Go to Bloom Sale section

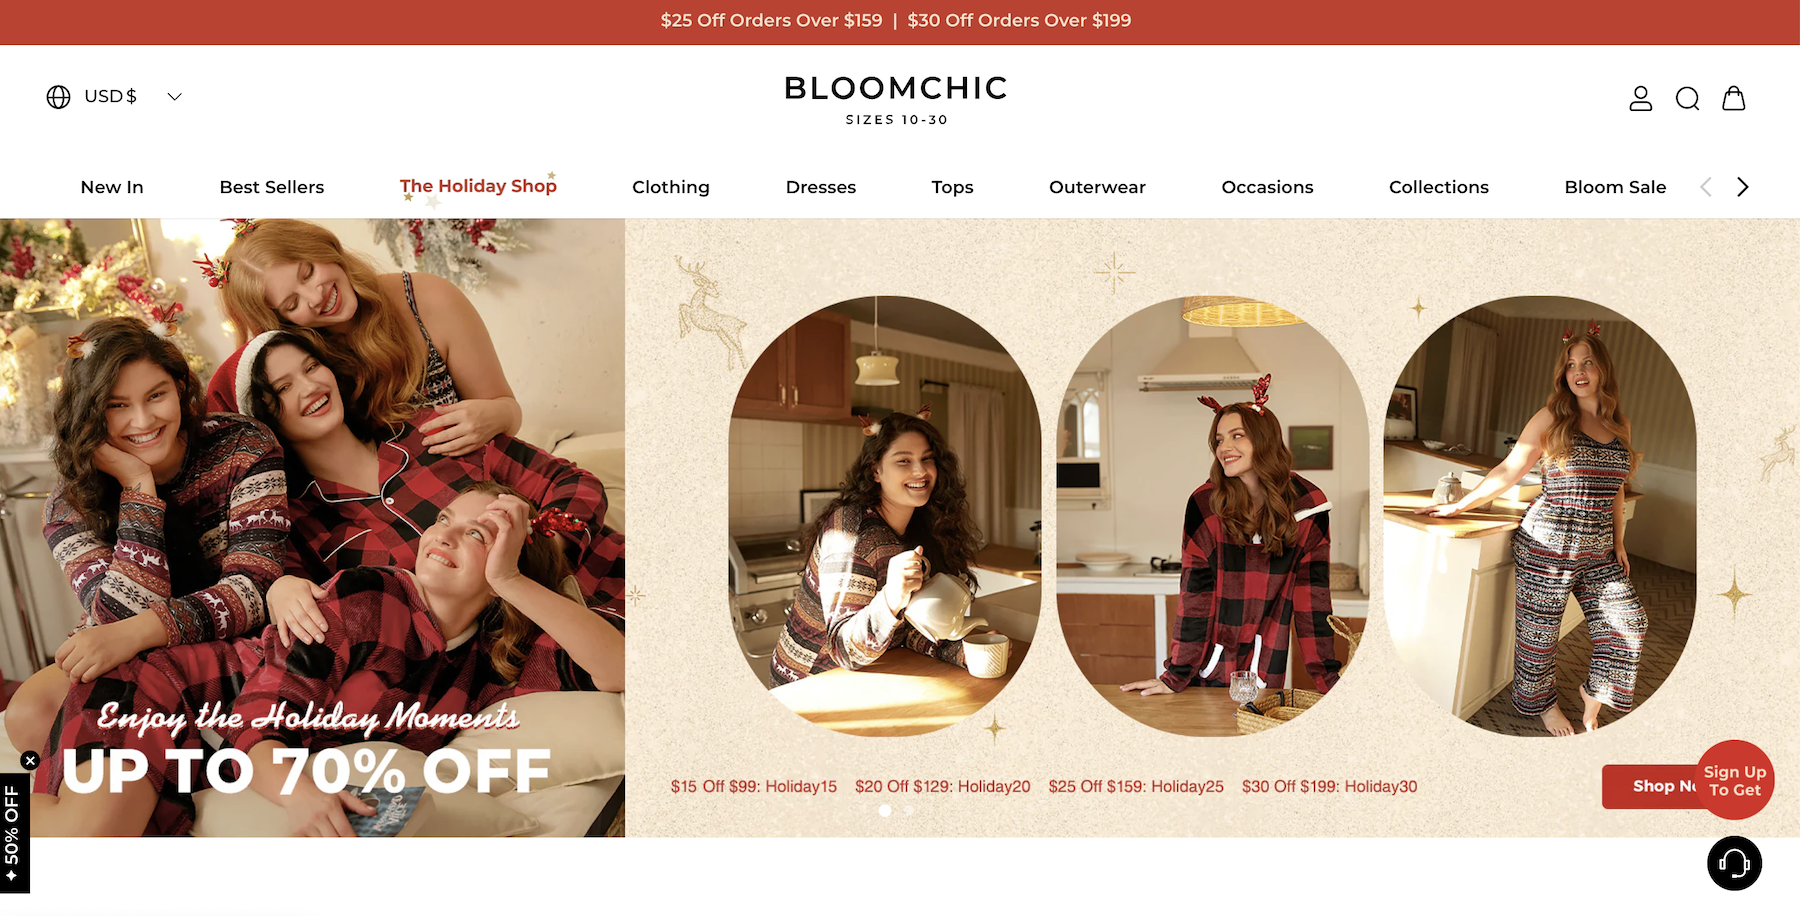(1615, 187)
